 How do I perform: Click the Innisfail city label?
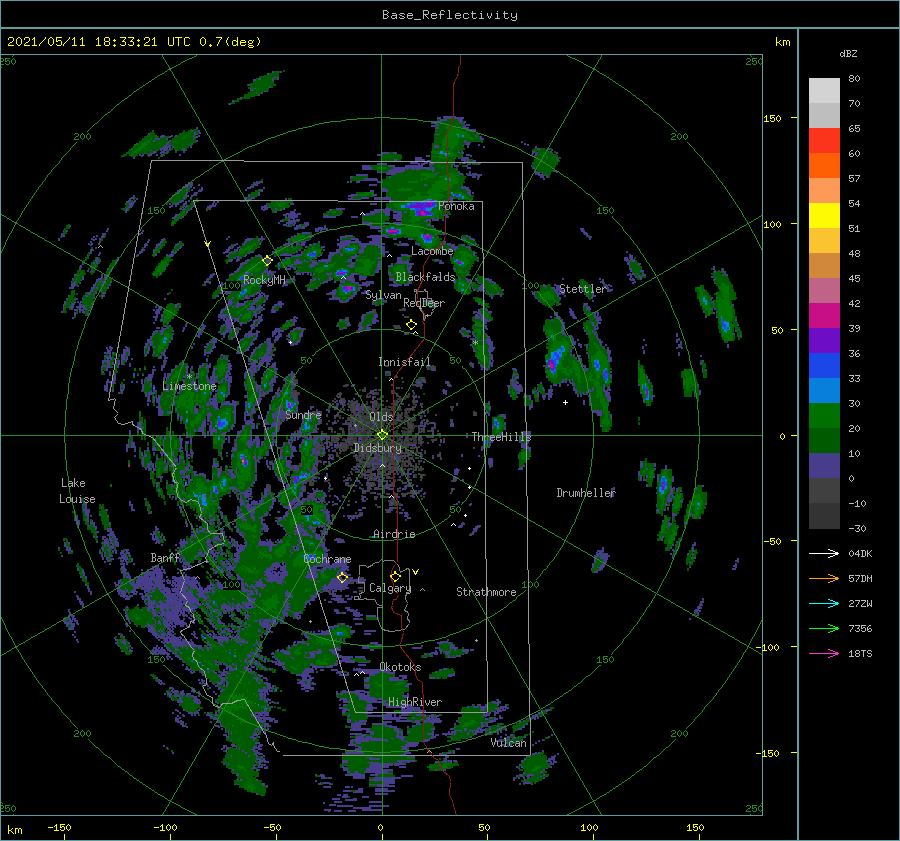[404, 362]
